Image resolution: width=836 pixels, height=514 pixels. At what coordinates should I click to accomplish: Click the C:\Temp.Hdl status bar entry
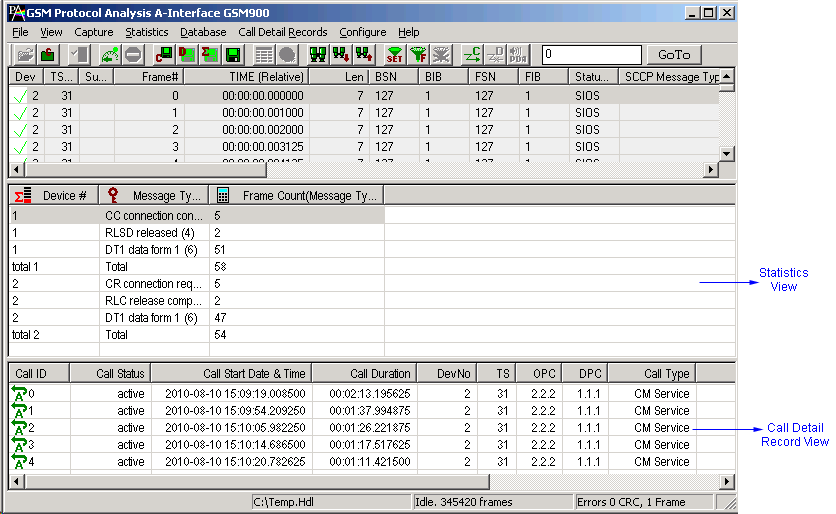coord(331,502)
